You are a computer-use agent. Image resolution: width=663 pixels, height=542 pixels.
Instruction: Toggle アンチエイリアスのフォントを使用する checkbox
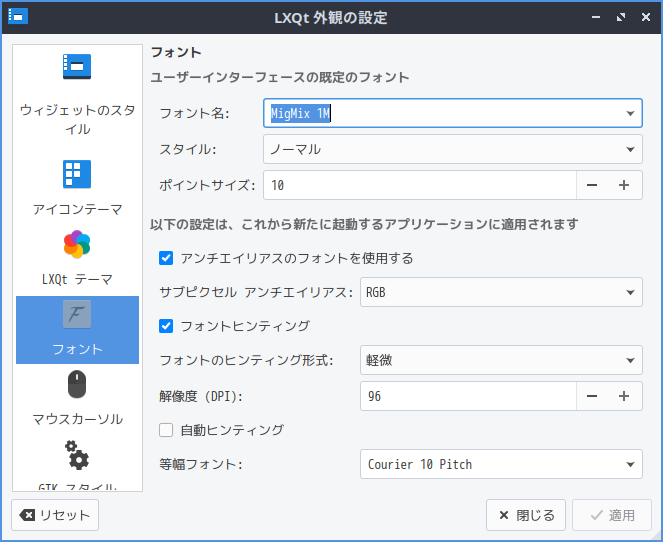click(166, 258)
